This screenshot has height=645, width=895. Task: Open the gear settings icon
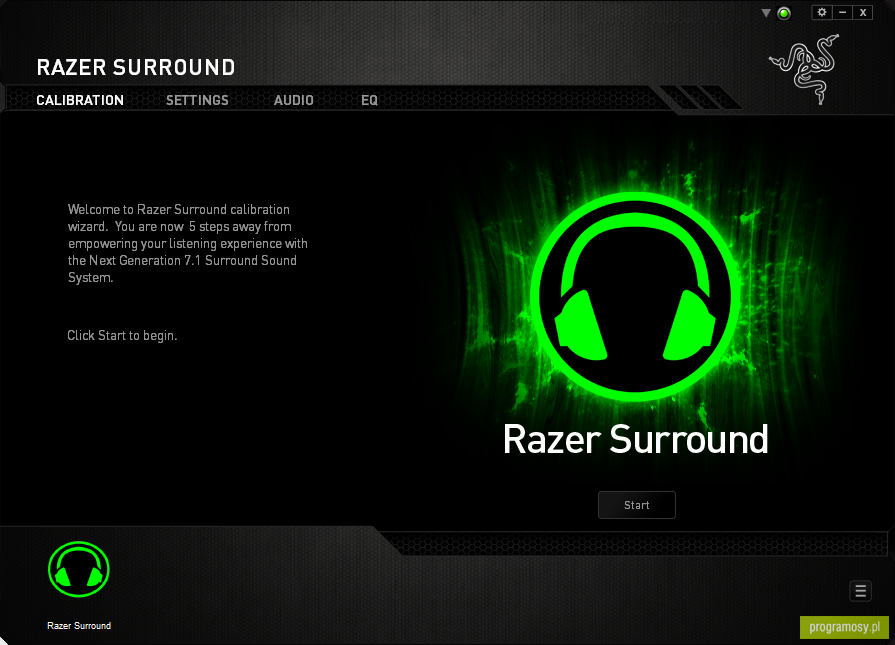coord(822,12)
